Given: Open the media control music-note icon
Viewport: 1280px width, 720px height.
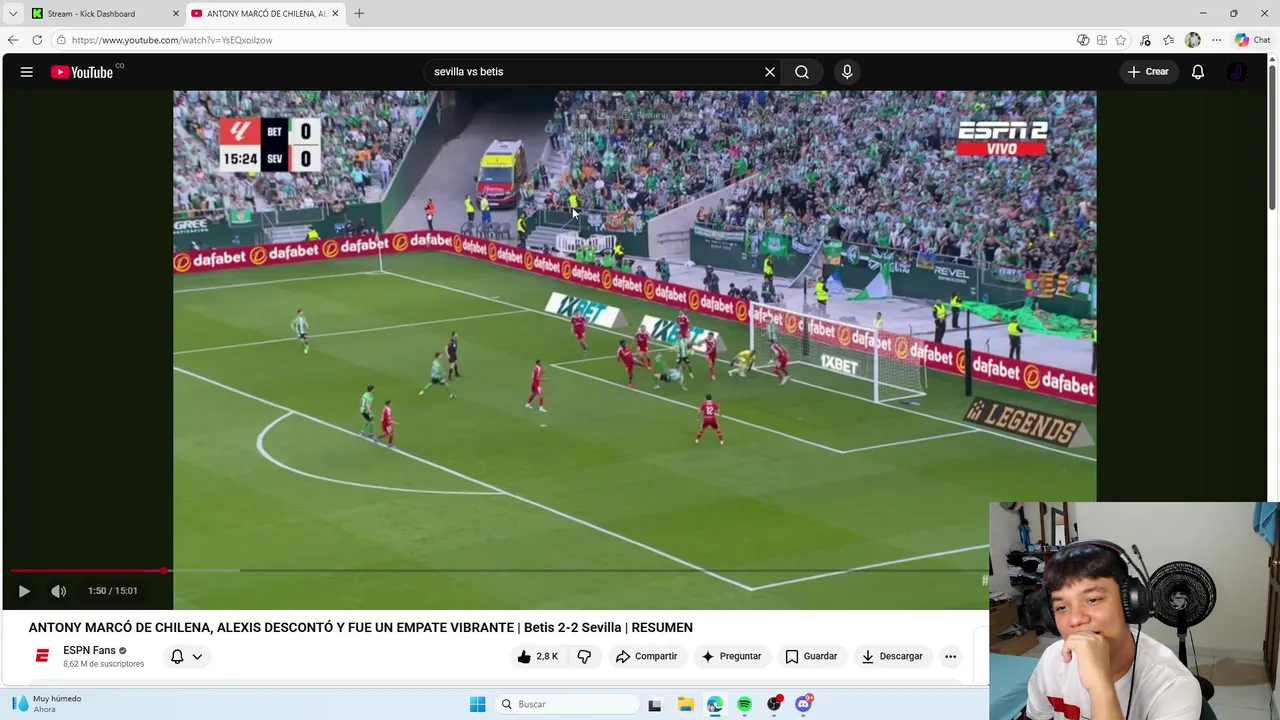Looking at the screenshot, I should point(1145,40).
